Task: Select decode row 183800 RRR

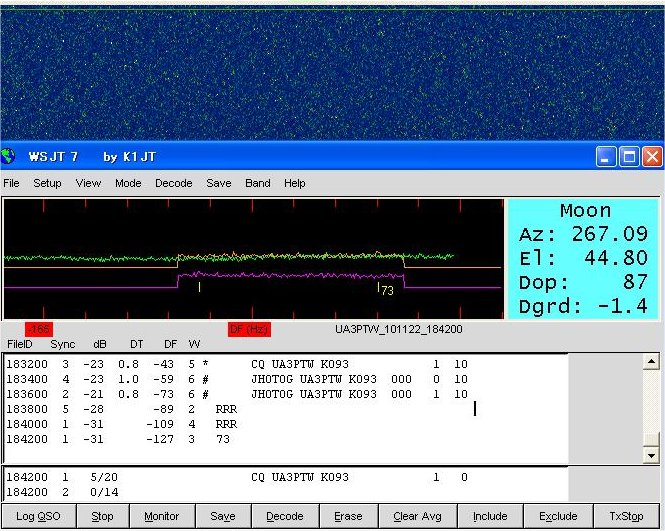Action: tap(122, 409)
